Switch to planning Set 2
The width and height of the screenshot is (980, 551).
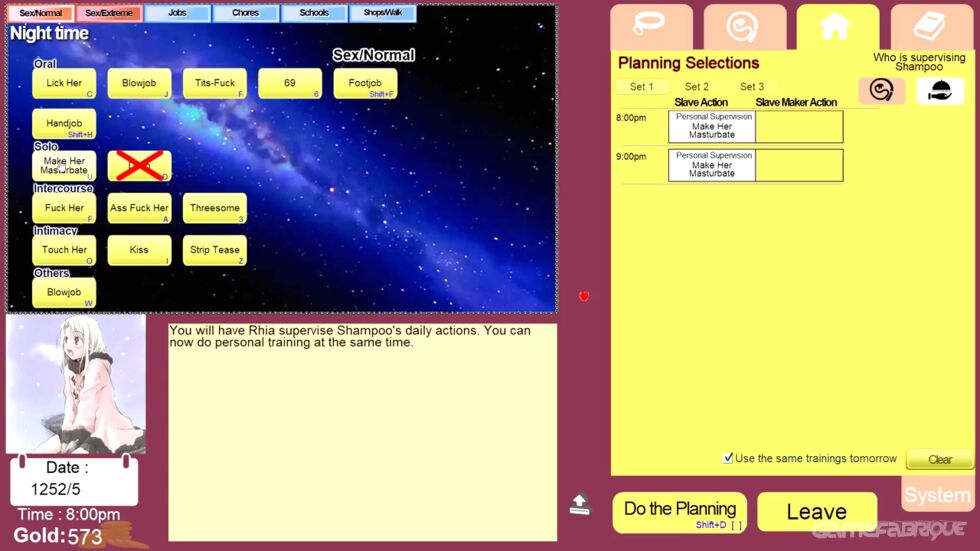tap(697, 87)
